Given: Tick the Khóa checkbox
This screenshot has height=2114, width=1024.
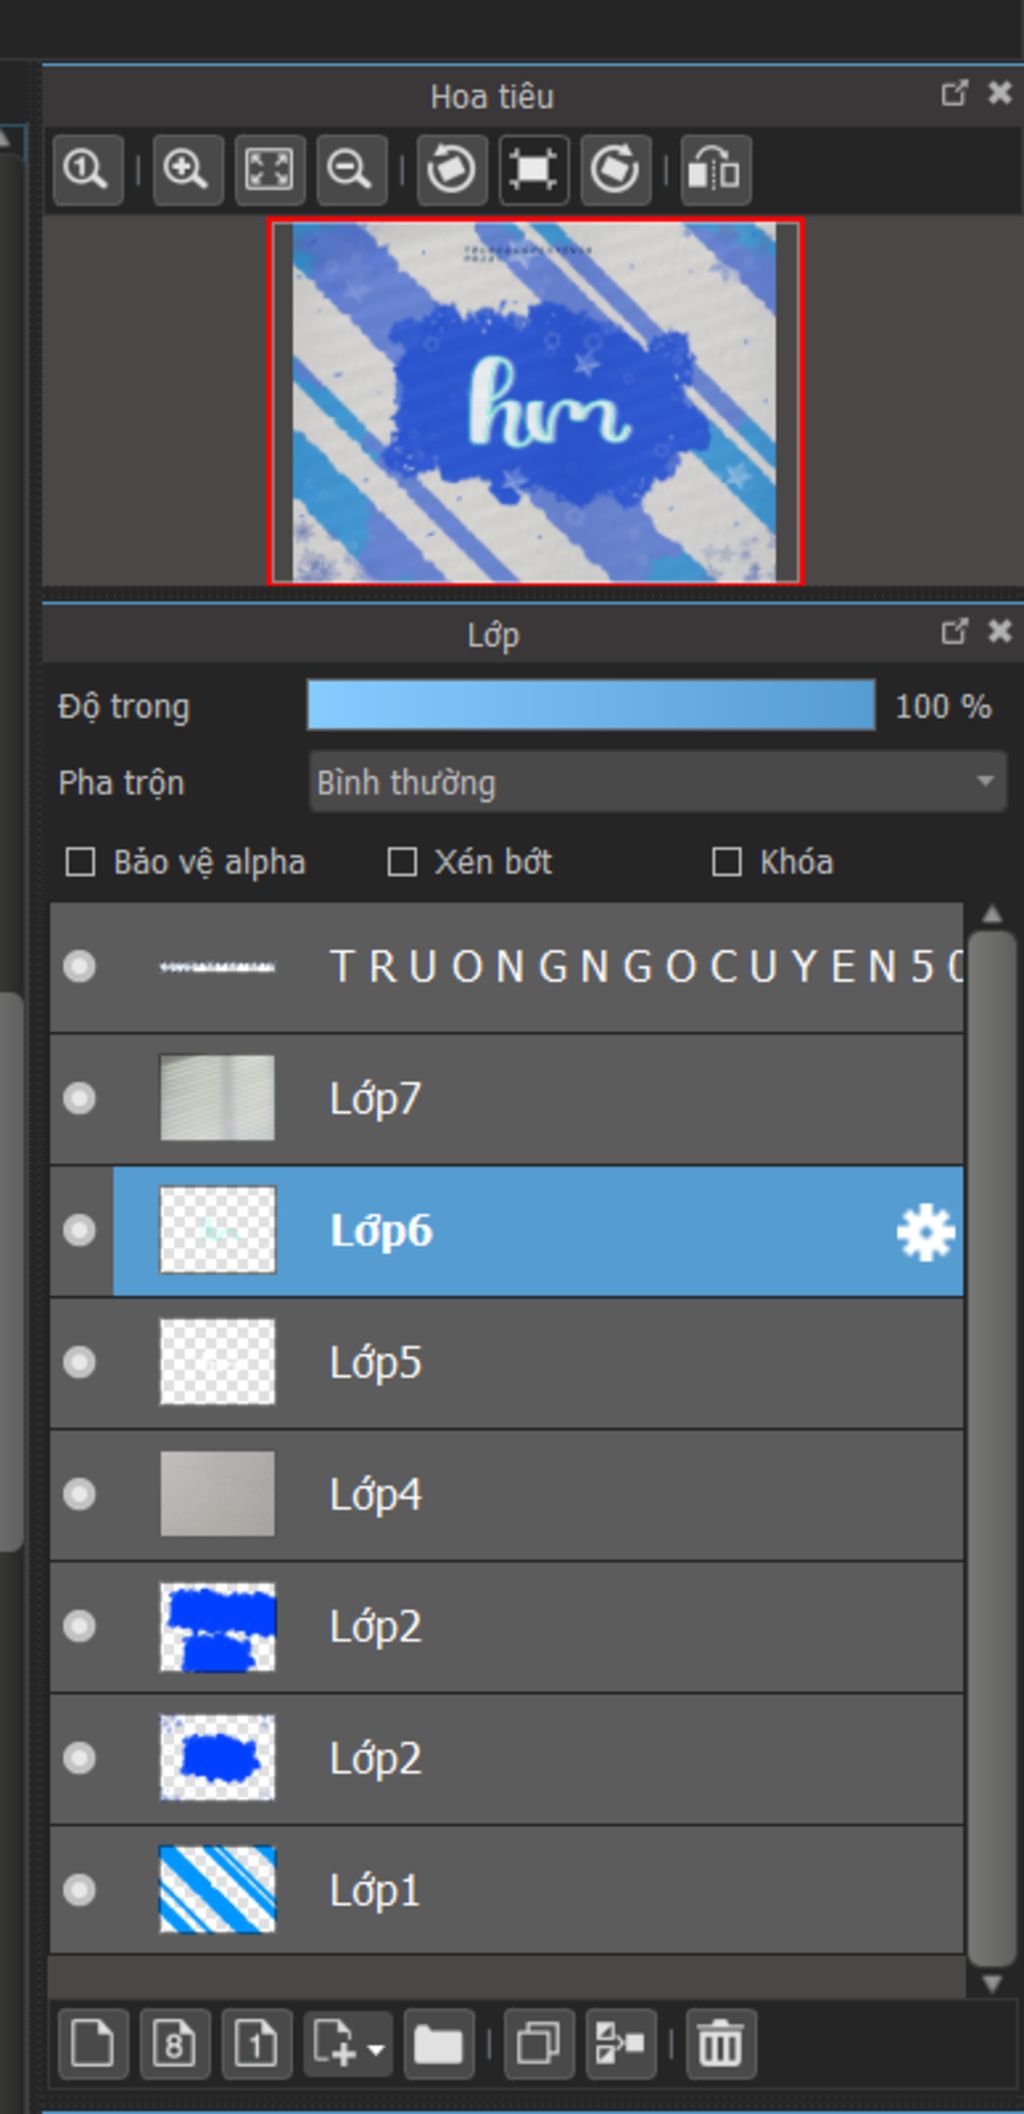Looking at the screenshot, I should [x=727, y=862].
